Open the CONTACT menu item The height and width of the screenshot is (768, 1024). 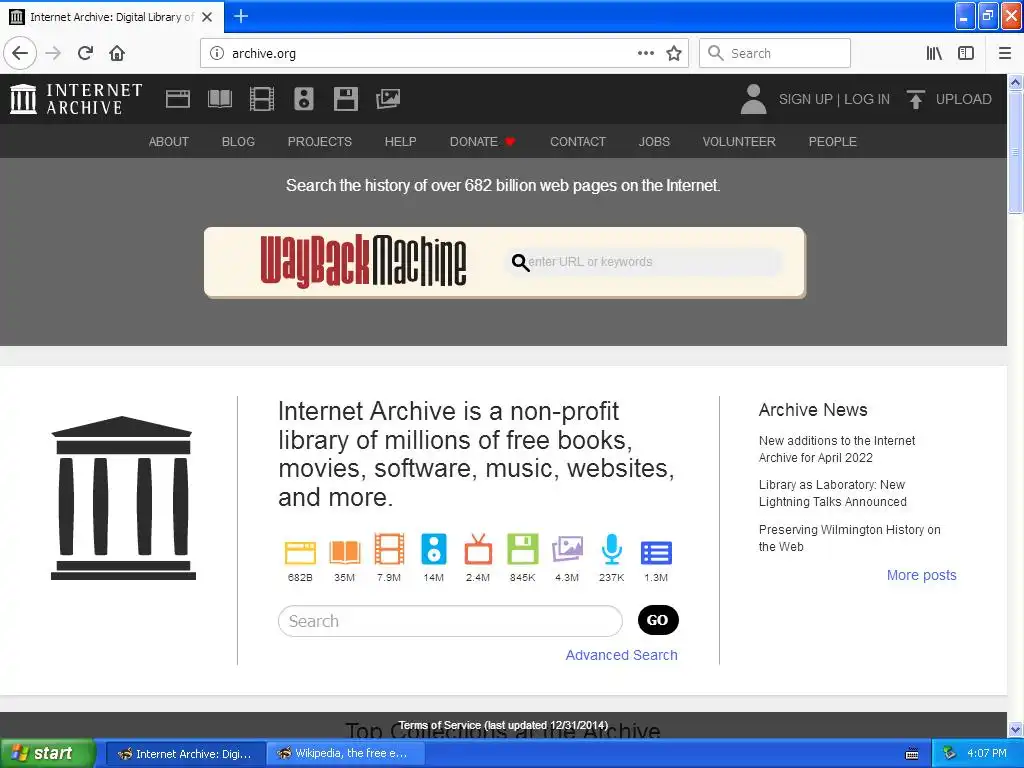pyautogui.click(x=578, y=142)
